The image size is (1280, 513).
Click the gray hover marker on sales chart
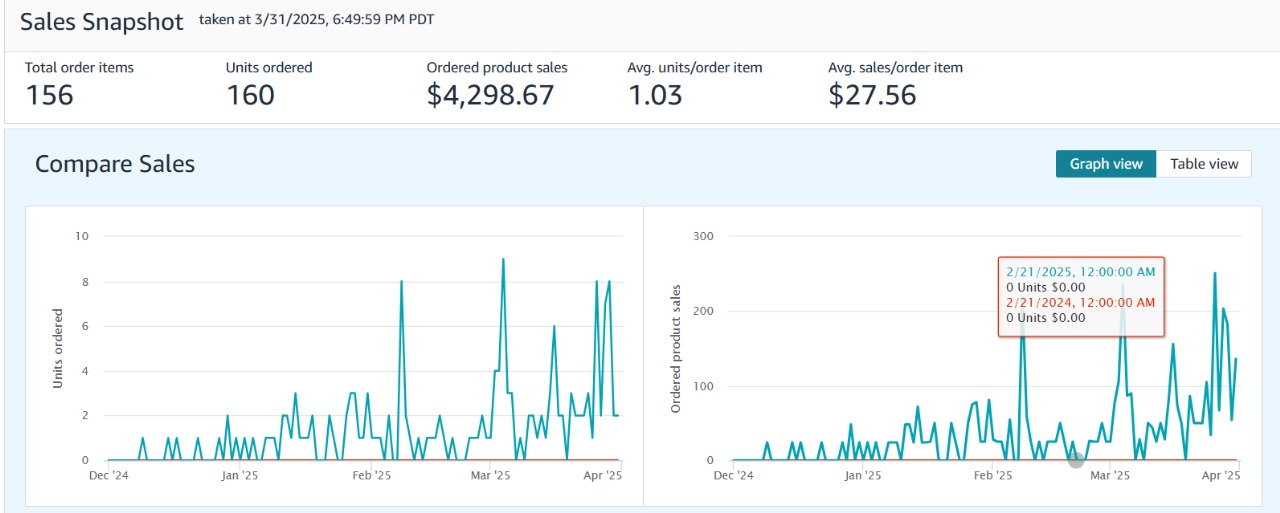click(x=1076, y=459)
